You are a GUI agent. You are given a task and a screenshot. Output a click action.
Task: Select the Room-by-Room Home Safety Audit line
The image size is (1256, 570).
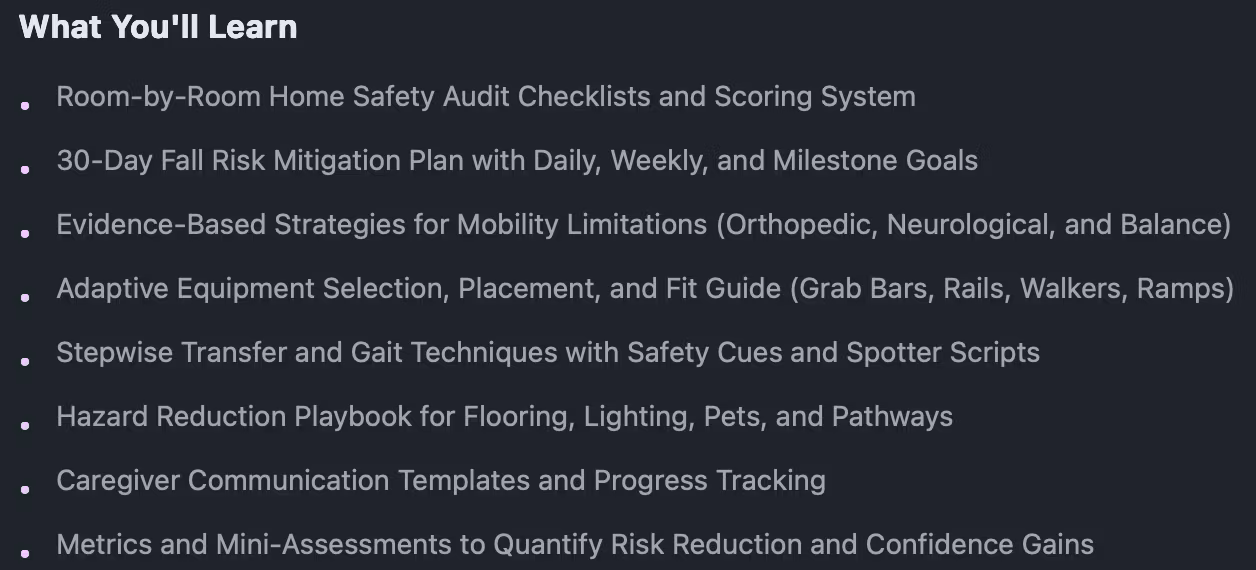(x=486, y=97)
